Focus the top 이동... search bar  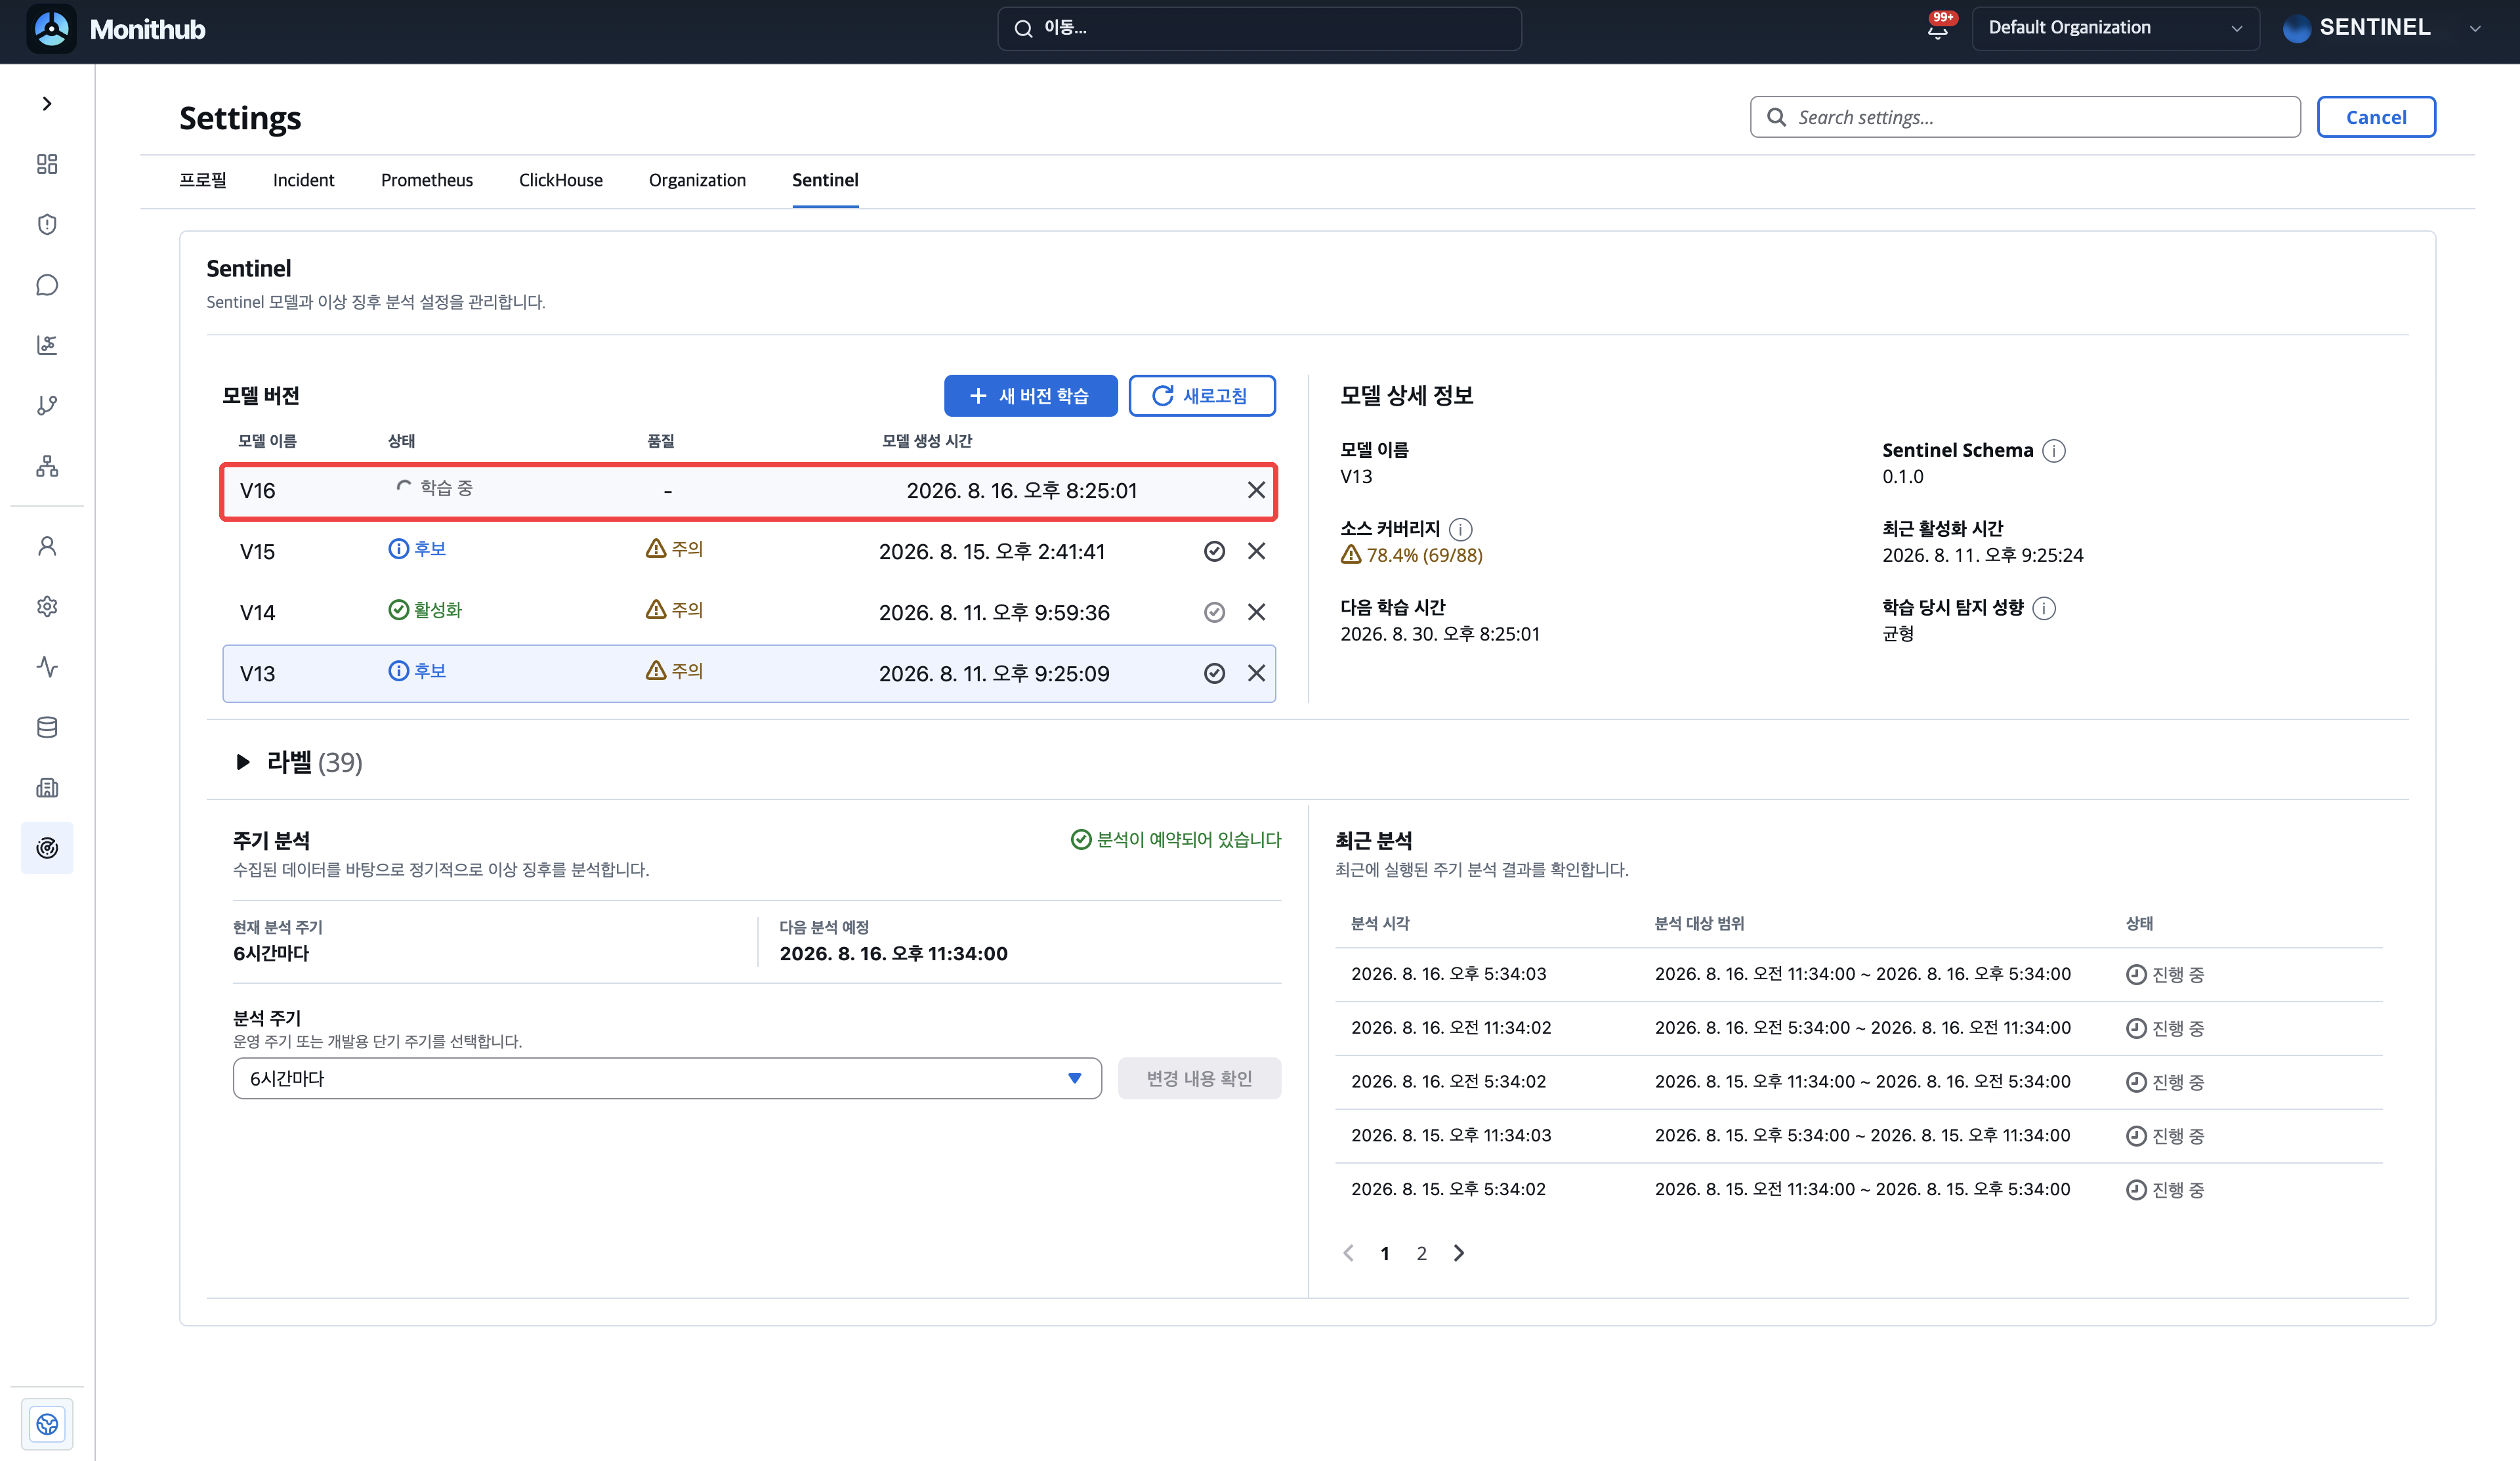1259,28
